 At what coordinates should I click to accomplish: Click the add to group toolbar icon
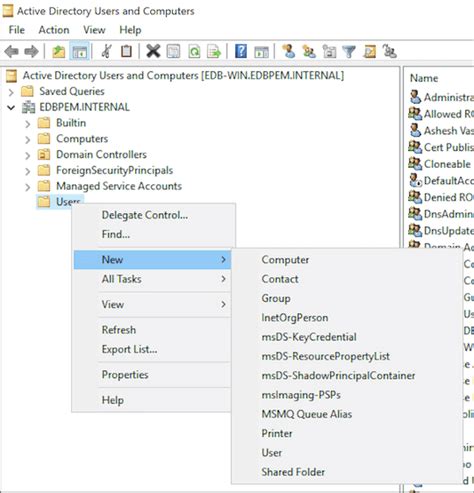point(389,51)
